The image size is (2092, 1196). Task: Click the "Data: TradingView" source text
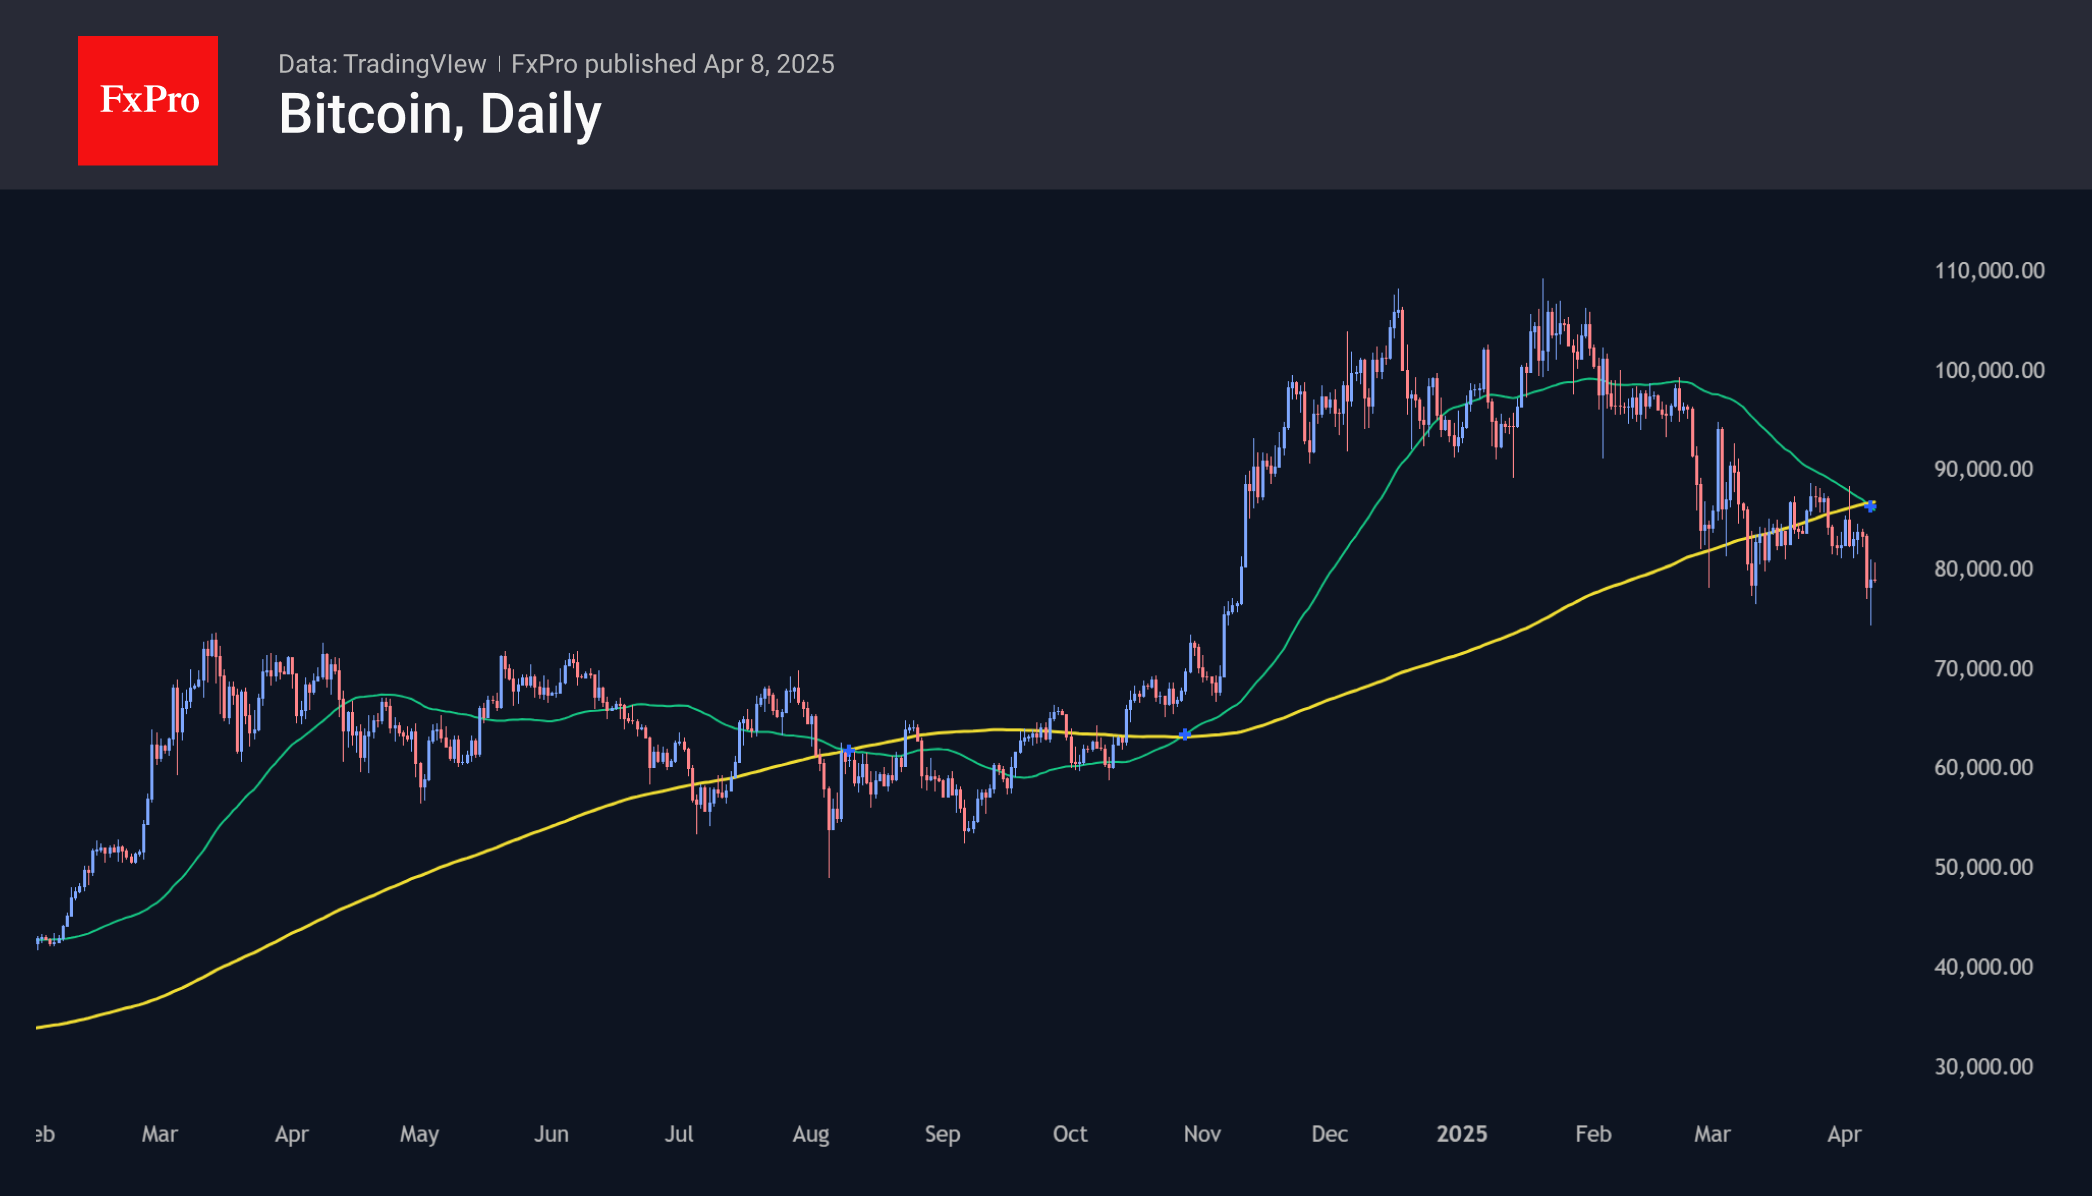pyautogui.click(x=382, y=64)
